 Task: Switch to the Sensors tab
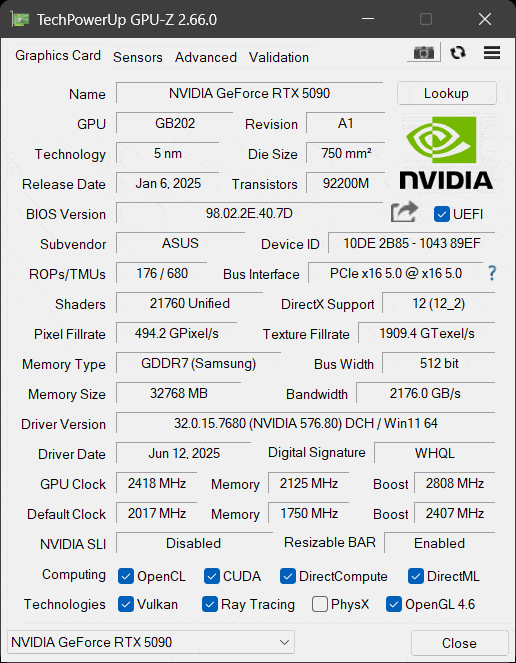pos(138,57)
